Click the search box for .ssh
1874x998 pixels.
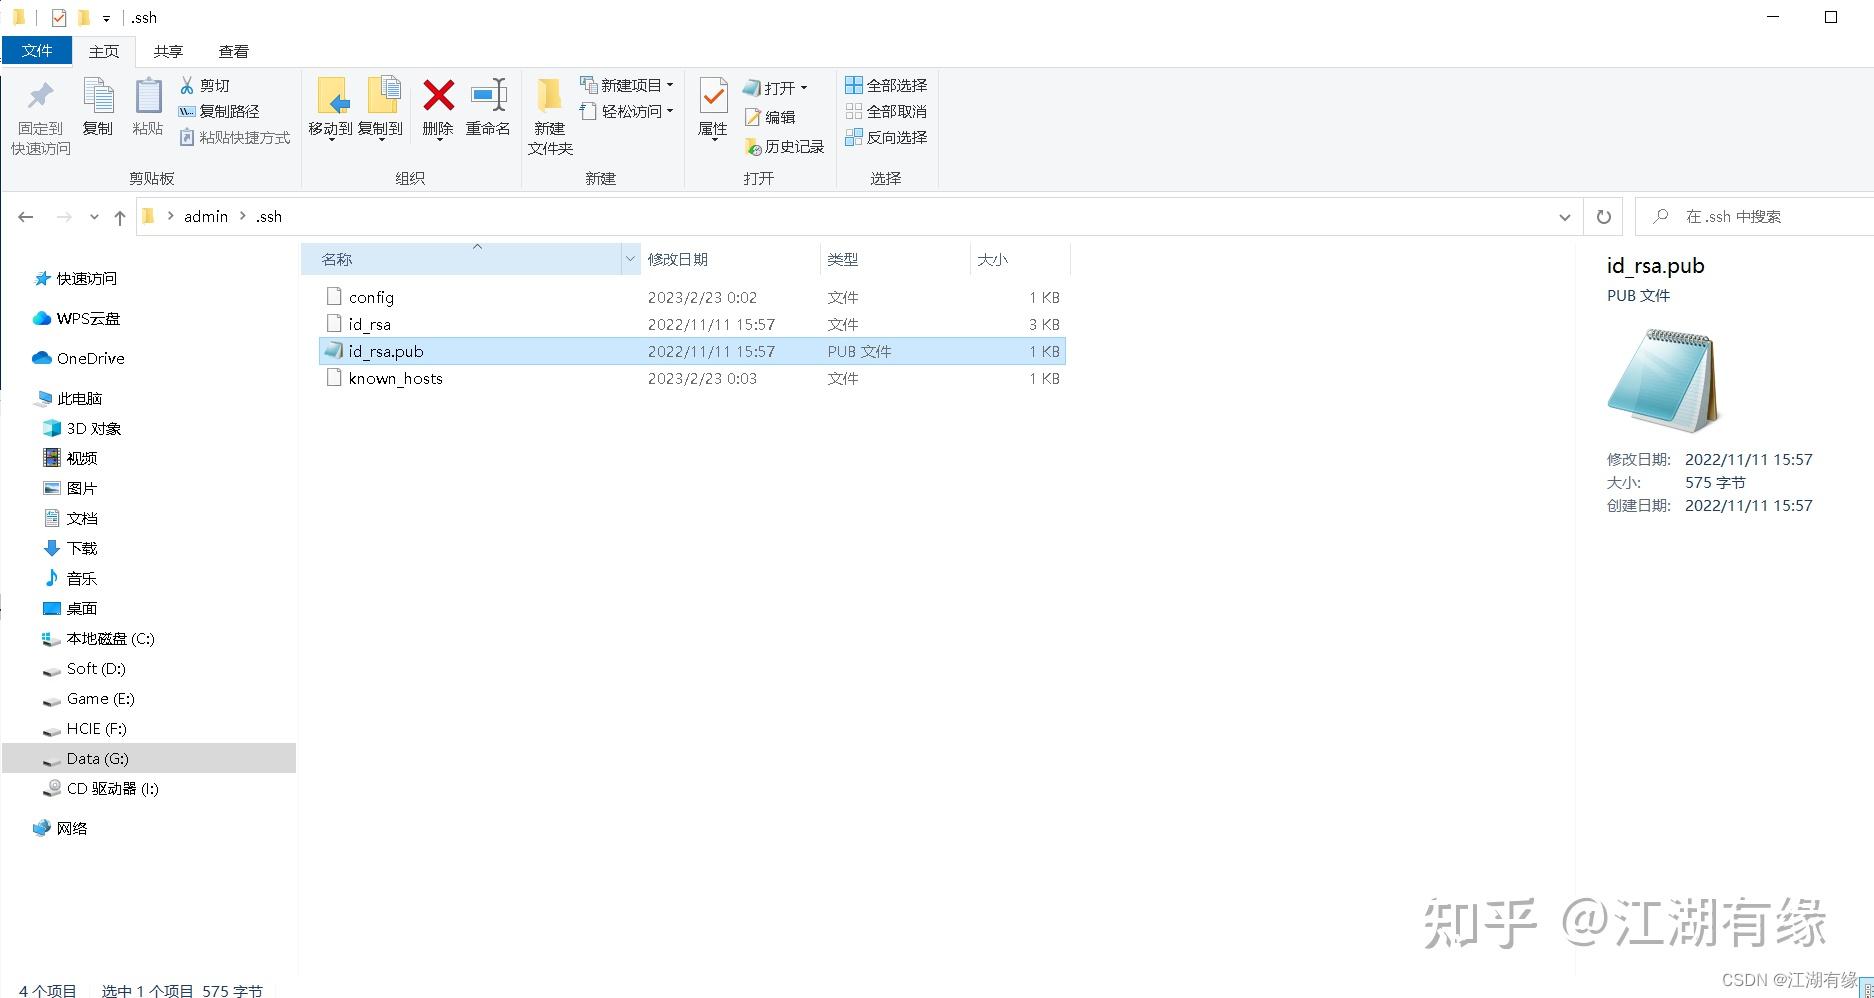1755,217
